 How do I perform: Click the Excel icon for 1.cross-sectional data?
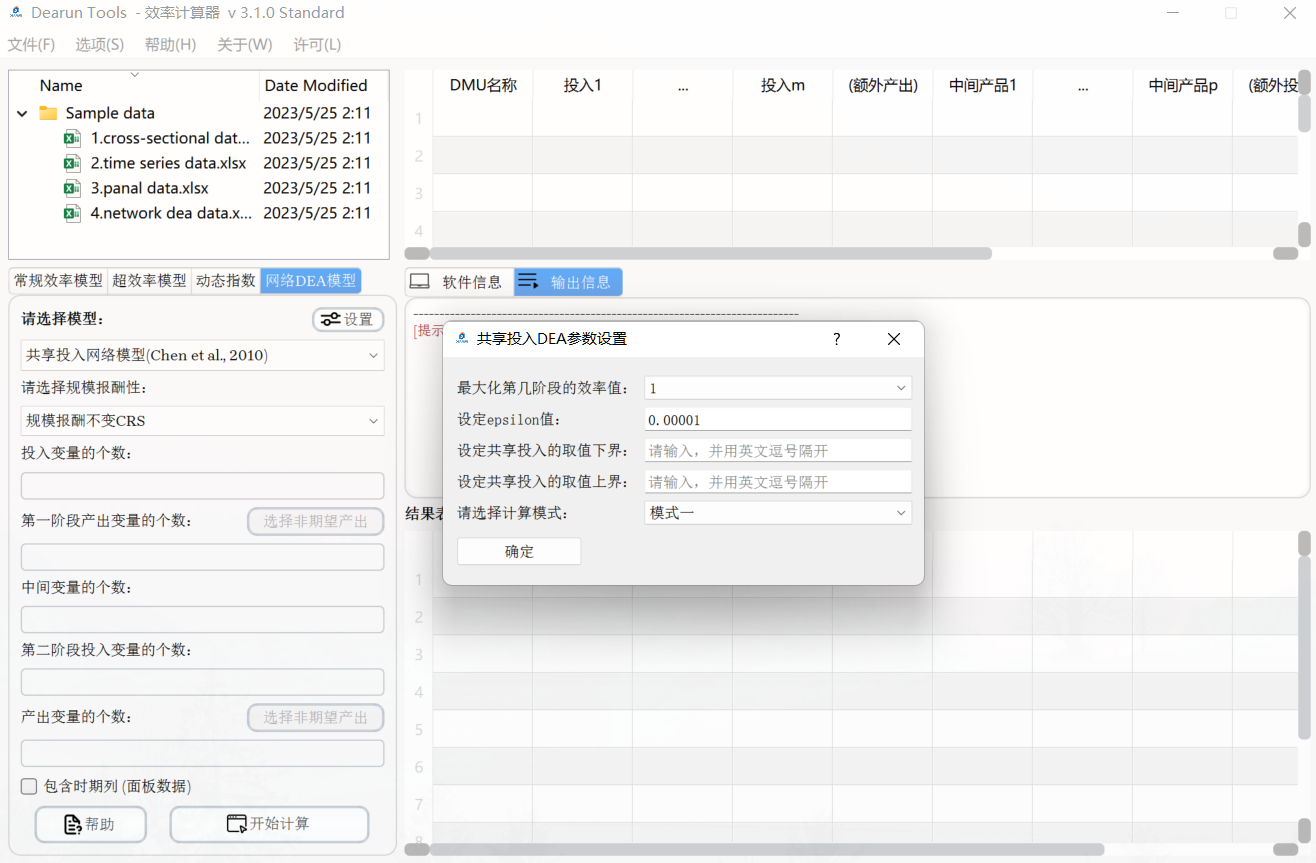click(71, 138)
